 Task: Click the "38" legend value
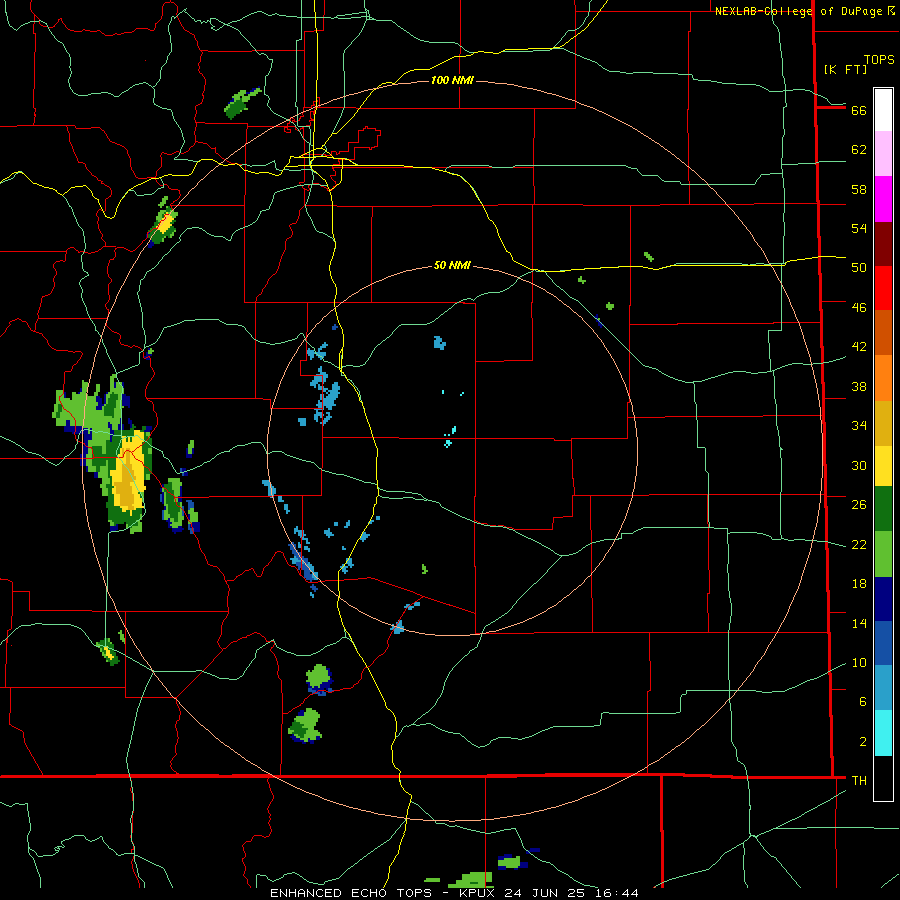pos(859,386)
